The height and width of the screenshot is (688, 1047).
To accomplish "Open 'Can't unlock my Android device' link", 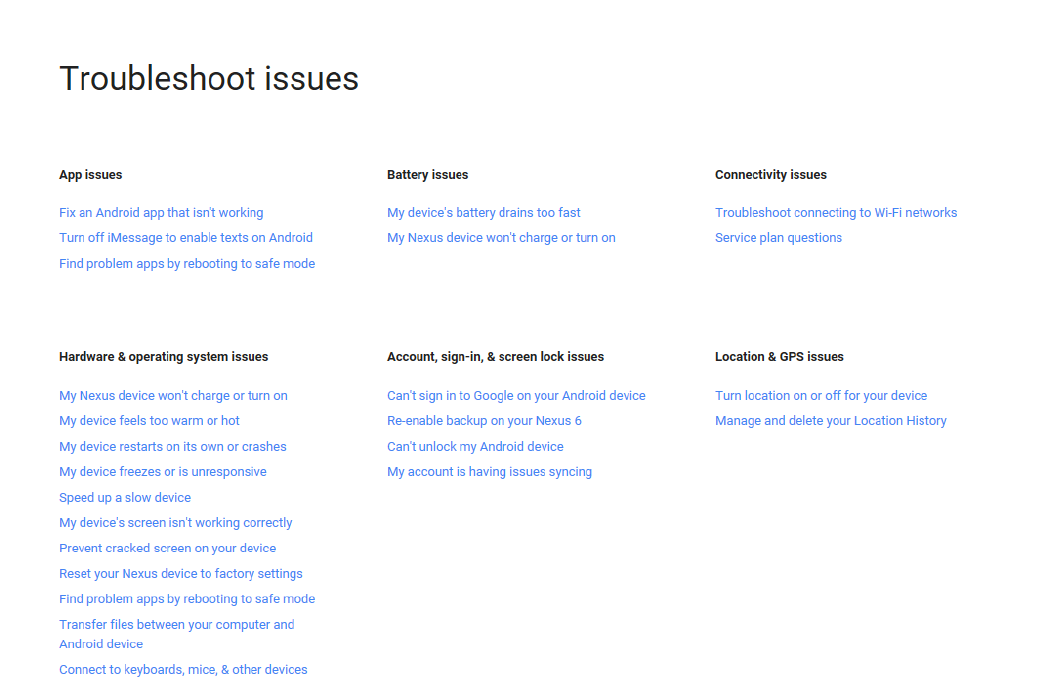I will pyautogui.click(x=475, y=447).
